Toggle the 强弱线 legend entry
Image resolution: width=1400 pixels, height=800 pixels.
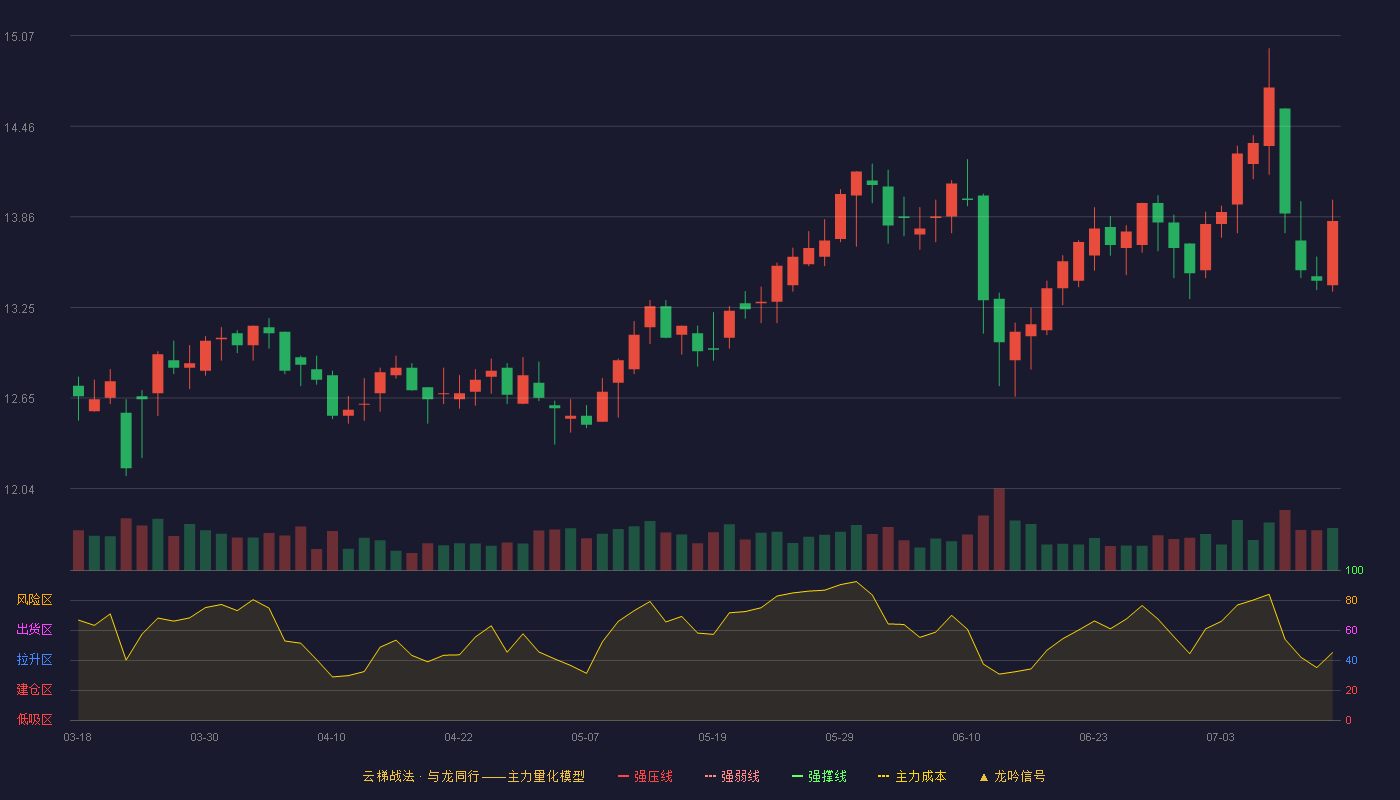pos(732,776)
